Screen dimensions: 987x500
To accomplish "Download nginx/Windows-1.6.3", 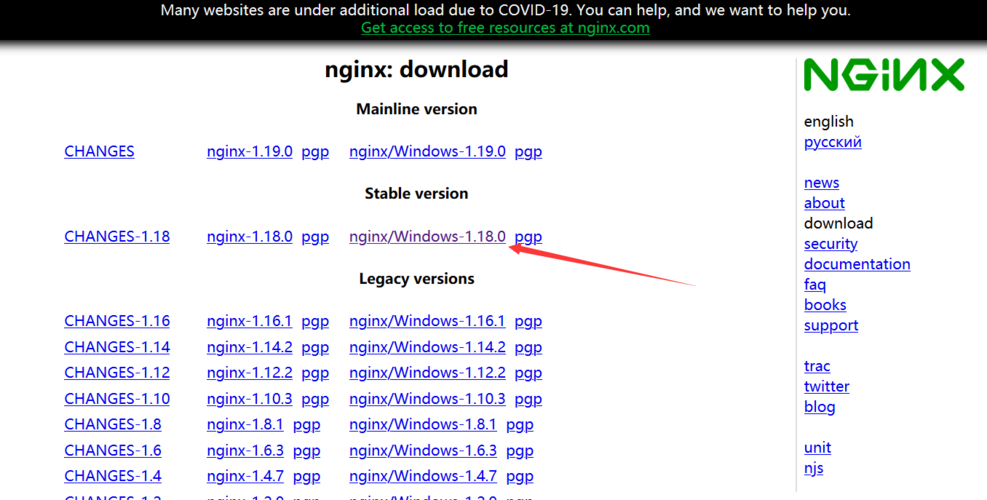I will (x=423, y=451).
